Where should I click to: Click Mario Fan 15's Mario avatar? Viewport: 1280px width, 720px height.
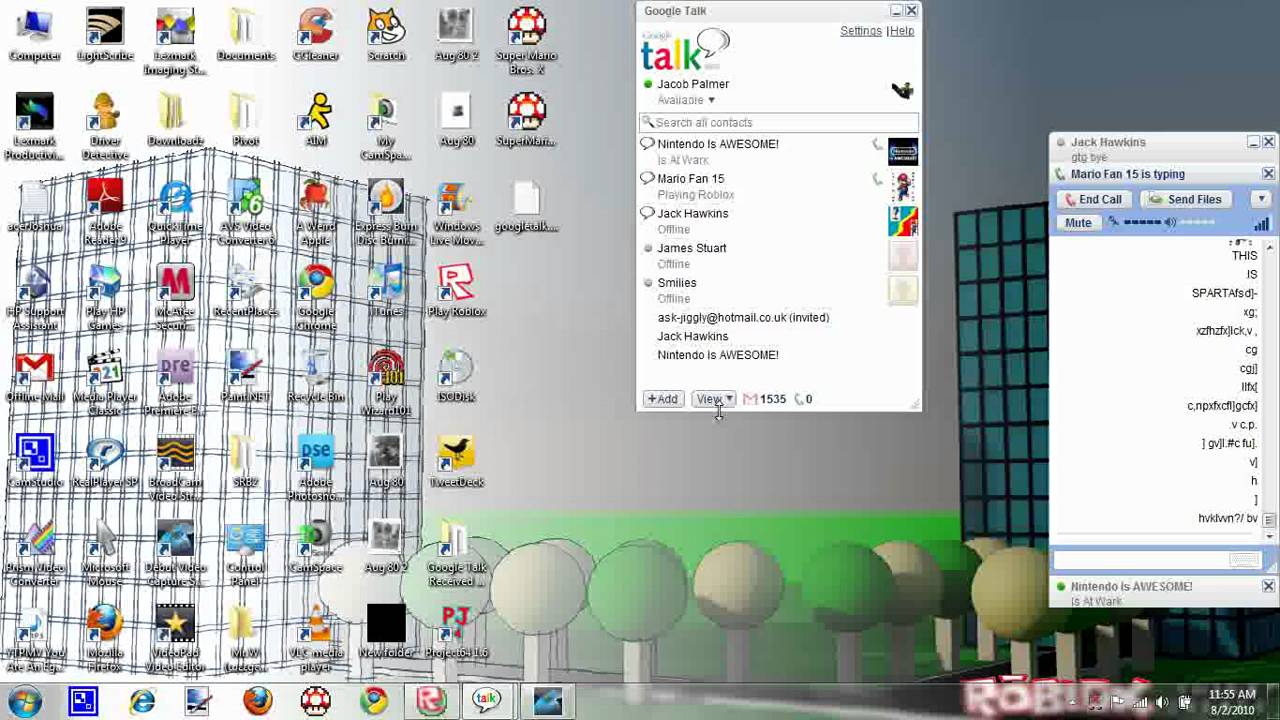tap(902, 186)
